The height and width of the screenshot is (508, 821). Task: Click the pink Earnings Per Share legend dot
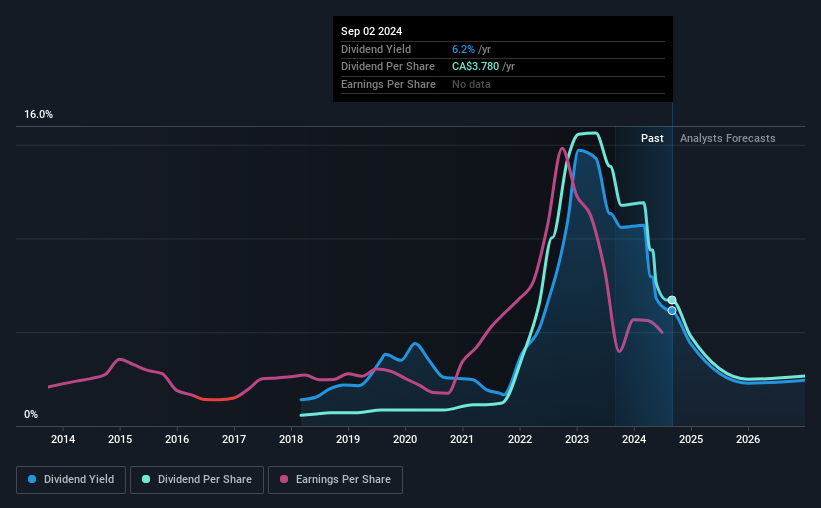point(284,479)
